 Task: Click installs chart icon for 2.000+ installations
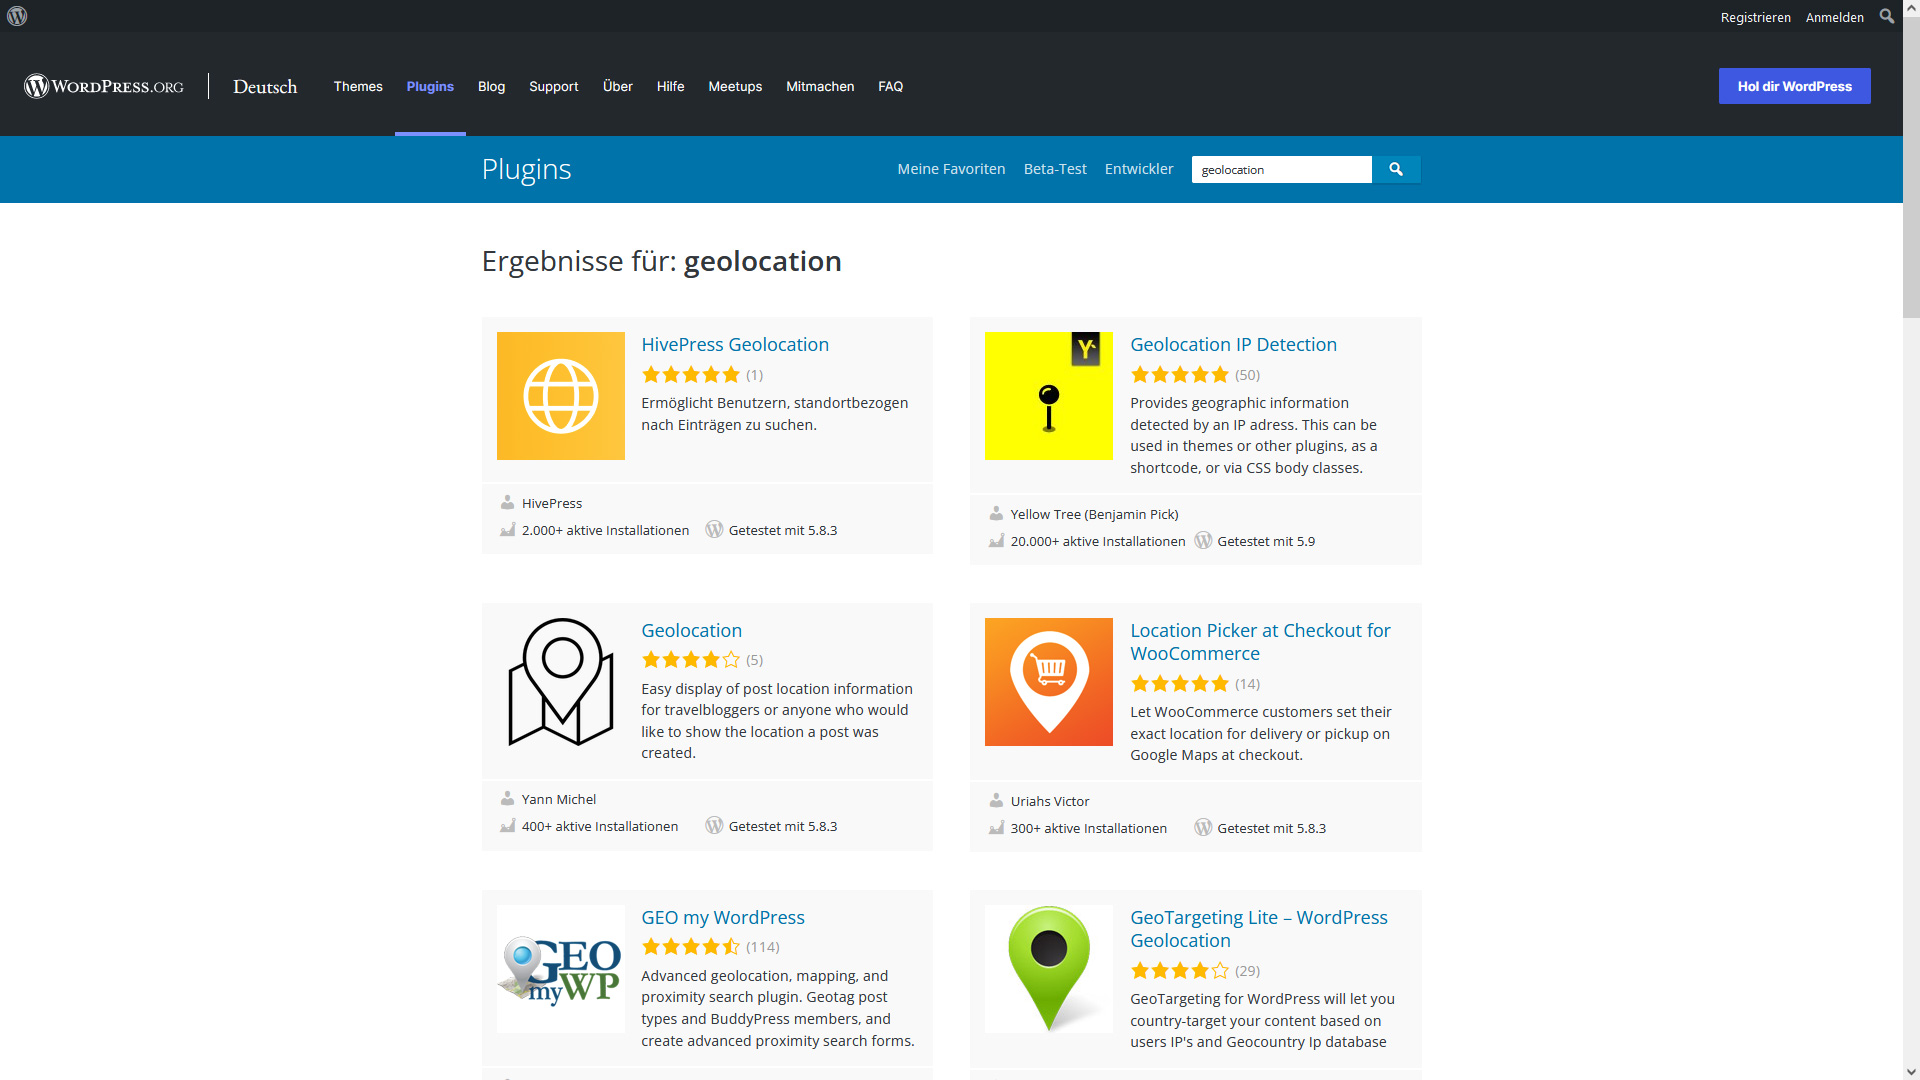coord(508,530)
